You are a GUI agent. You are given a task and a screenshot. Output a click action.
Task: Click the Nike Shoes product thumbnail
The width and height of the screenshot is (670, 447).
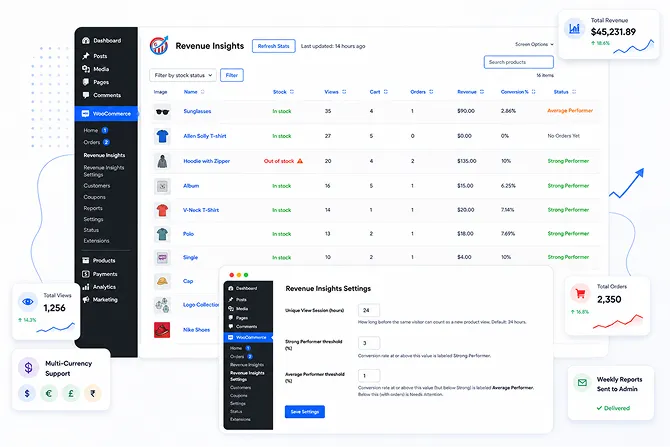162,330
